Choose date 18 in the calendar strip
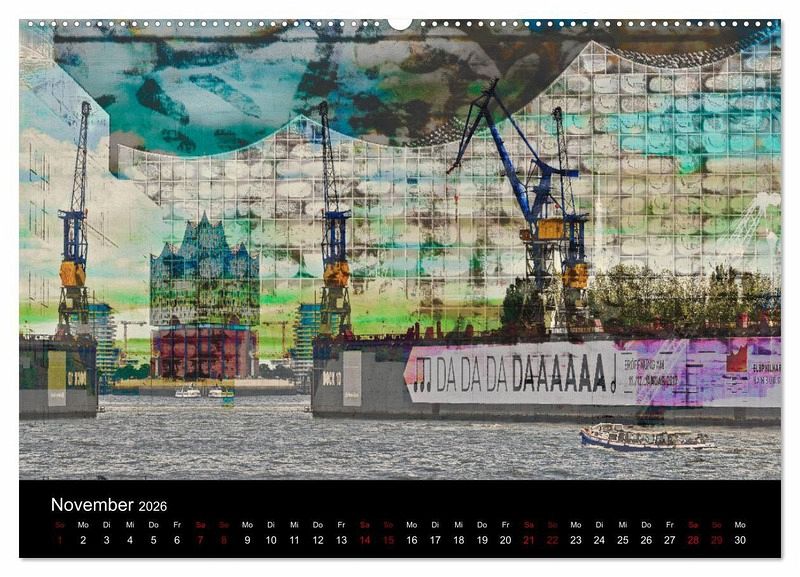The width and height of the screenshot is (800, 577). pos(459,540)
